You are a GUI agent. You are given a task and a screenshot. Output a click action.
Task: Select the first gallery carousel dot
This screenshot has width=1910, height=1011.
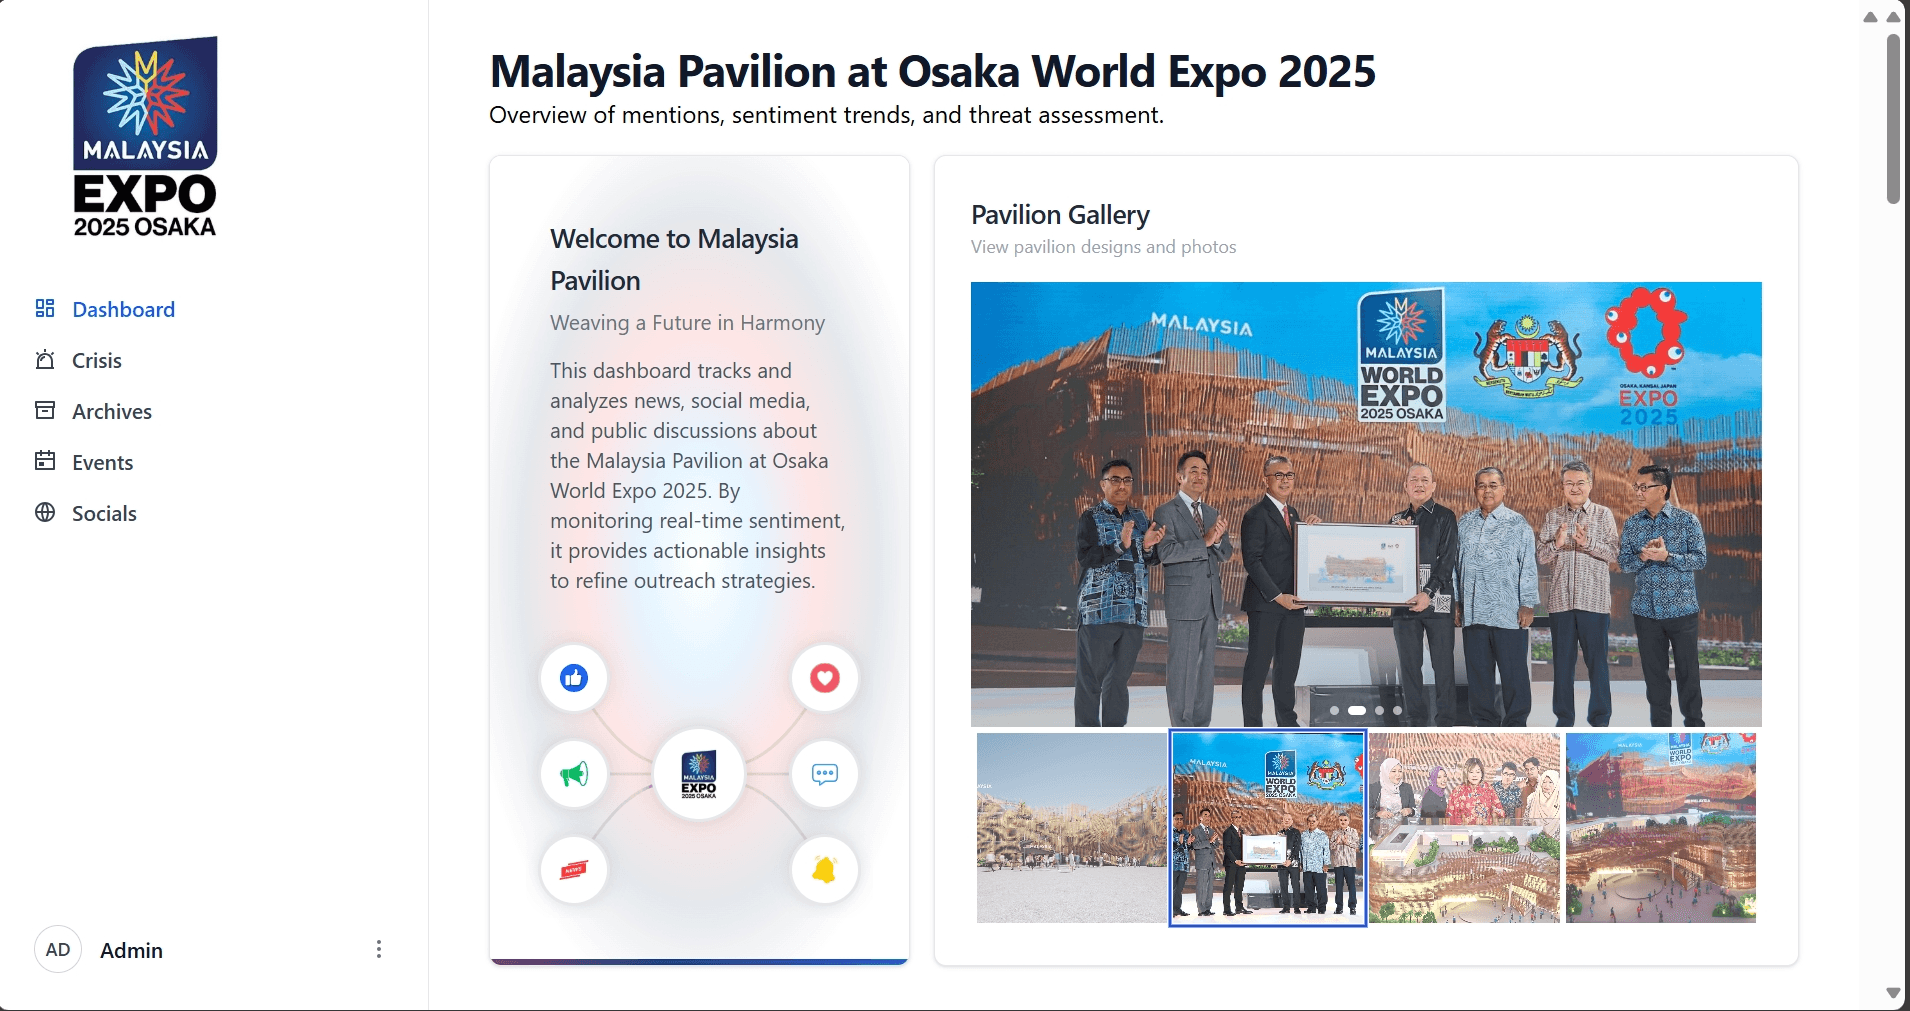pos(1335,711)
